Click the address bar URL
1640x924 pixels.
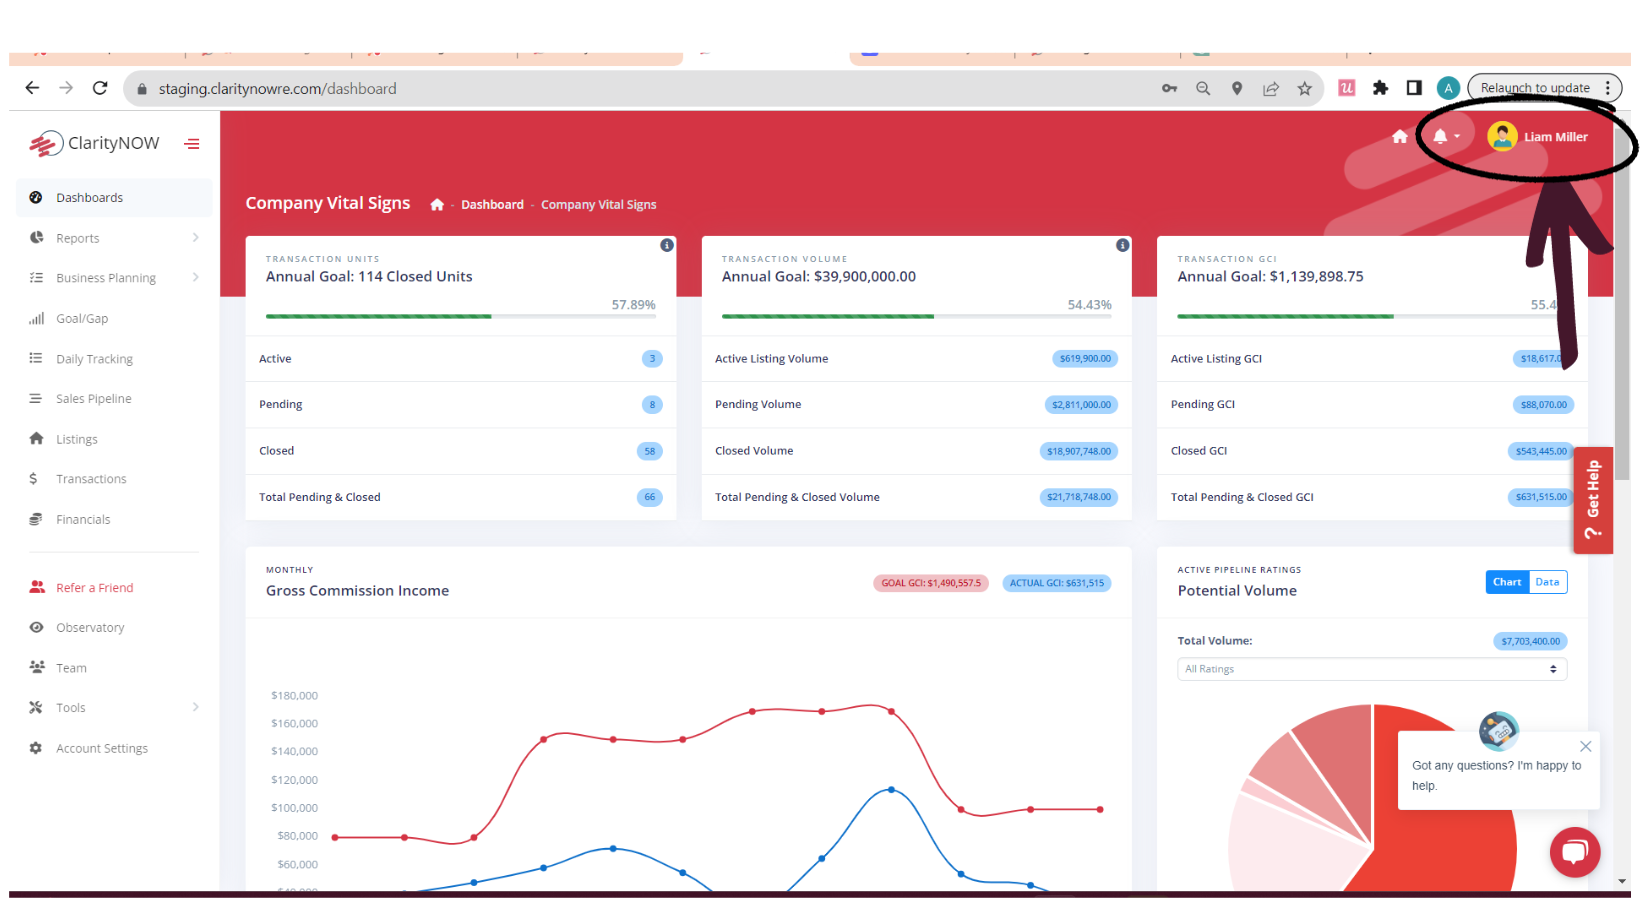[277, 89]
